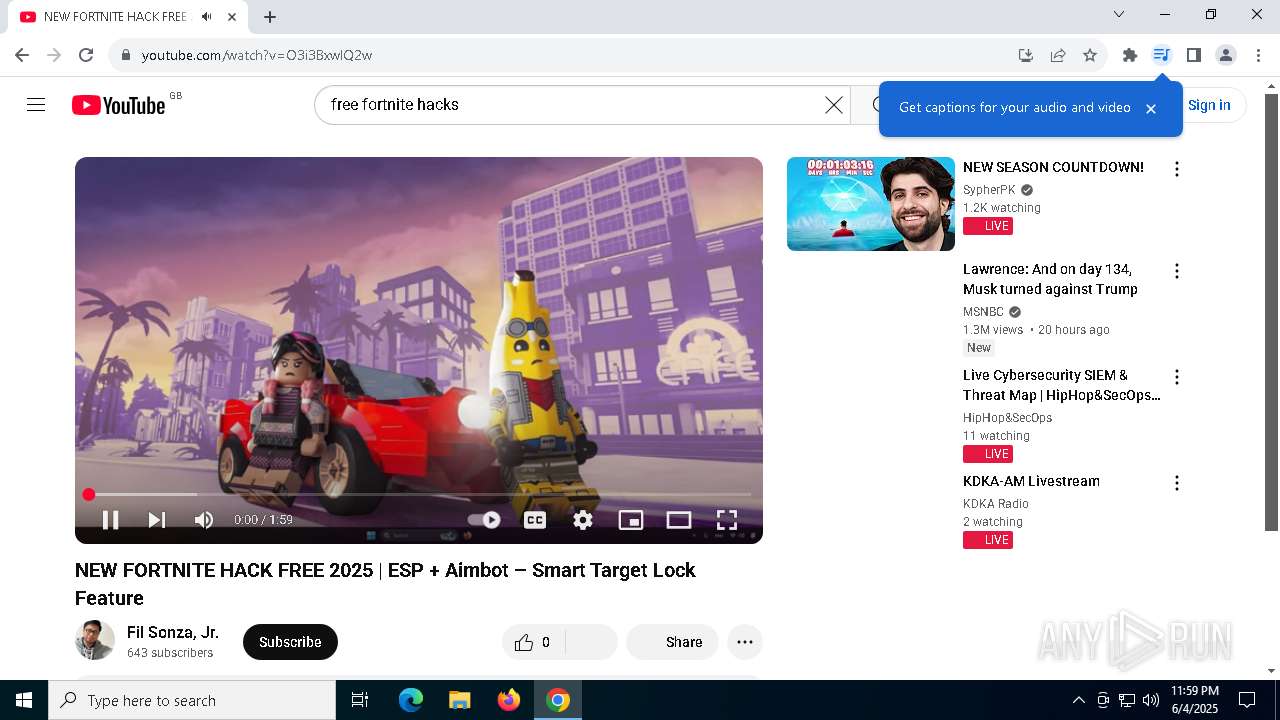Click the red progress bar scrubber
Image resolution: width=1280 pixels, height=720 pixels.
pyautogui.click(x=89, y=494)
